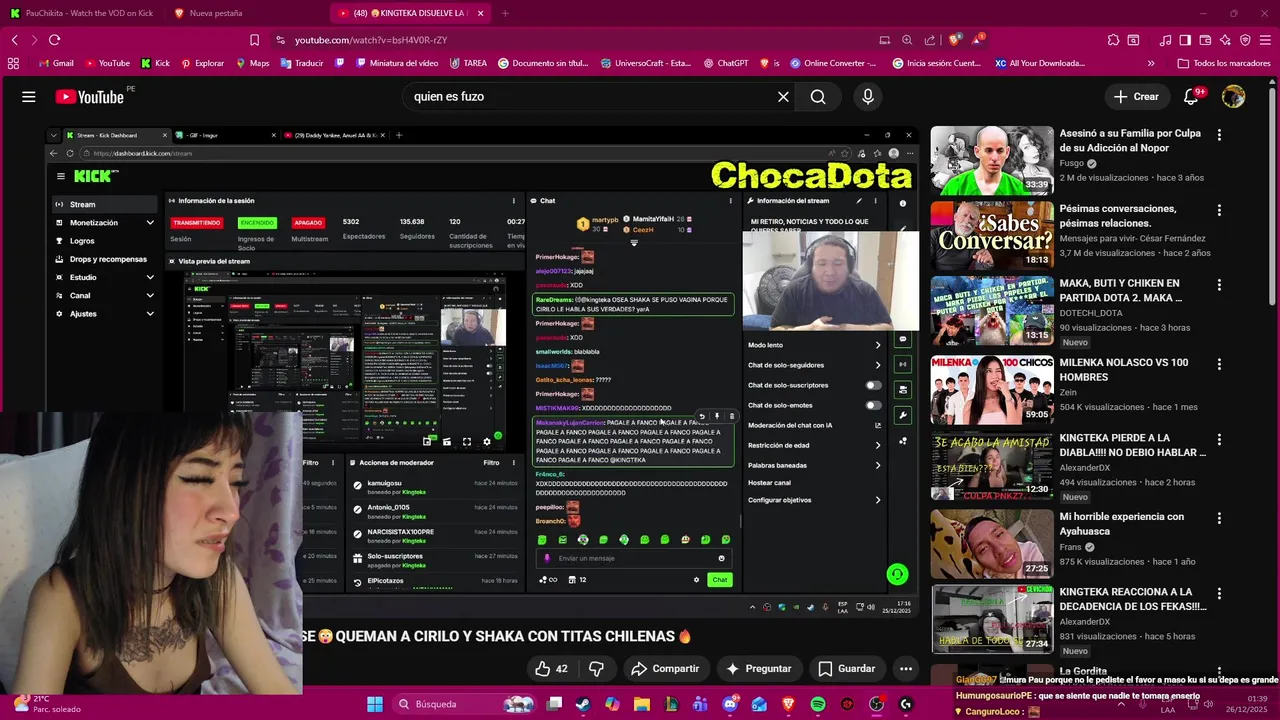
Task: Open the apps grid in bookmarks bar
Action: [13, 63]
